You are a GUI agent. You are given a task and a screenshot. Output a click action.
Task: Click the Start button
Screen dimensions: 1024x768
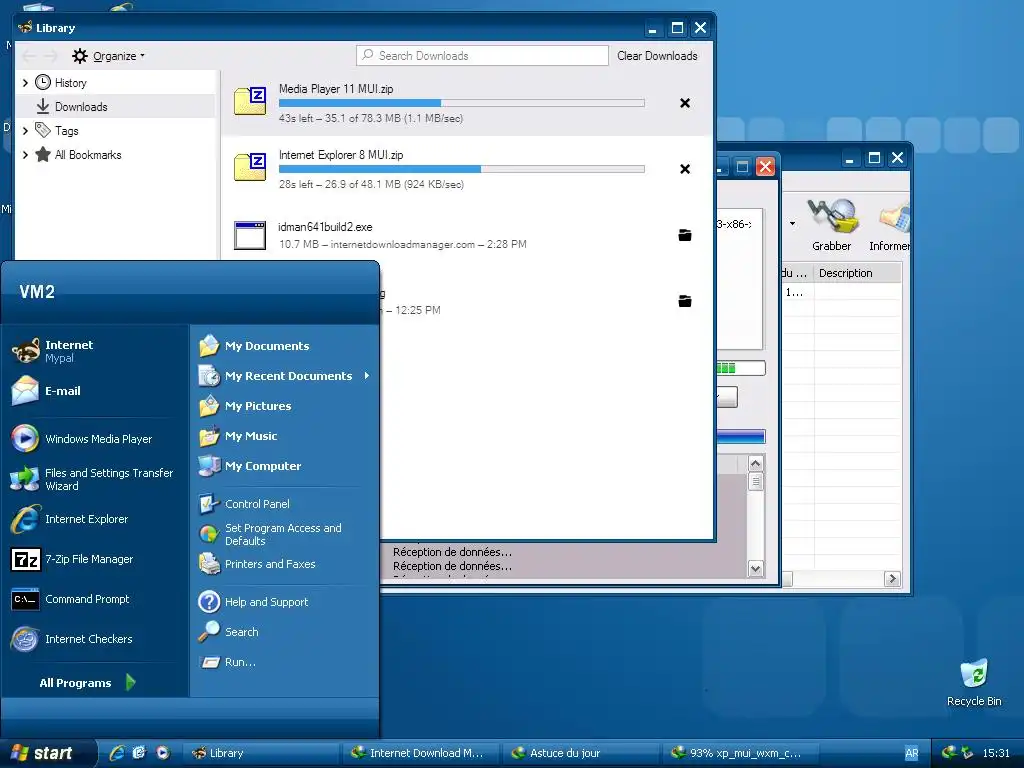(47, 753)
